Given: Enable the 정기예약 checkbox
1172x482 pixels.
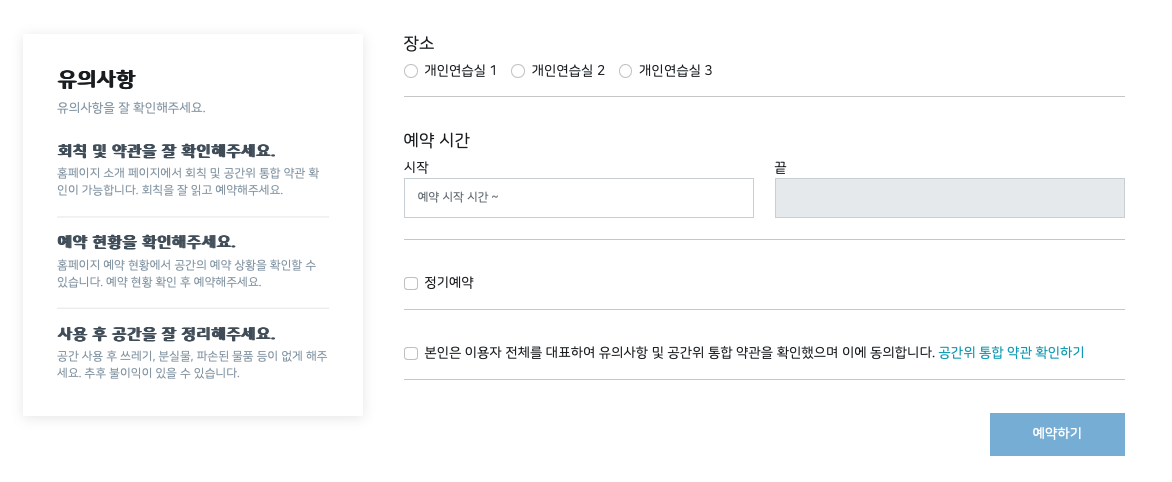Looking at the screenshot, I should [x=411, y=283].
